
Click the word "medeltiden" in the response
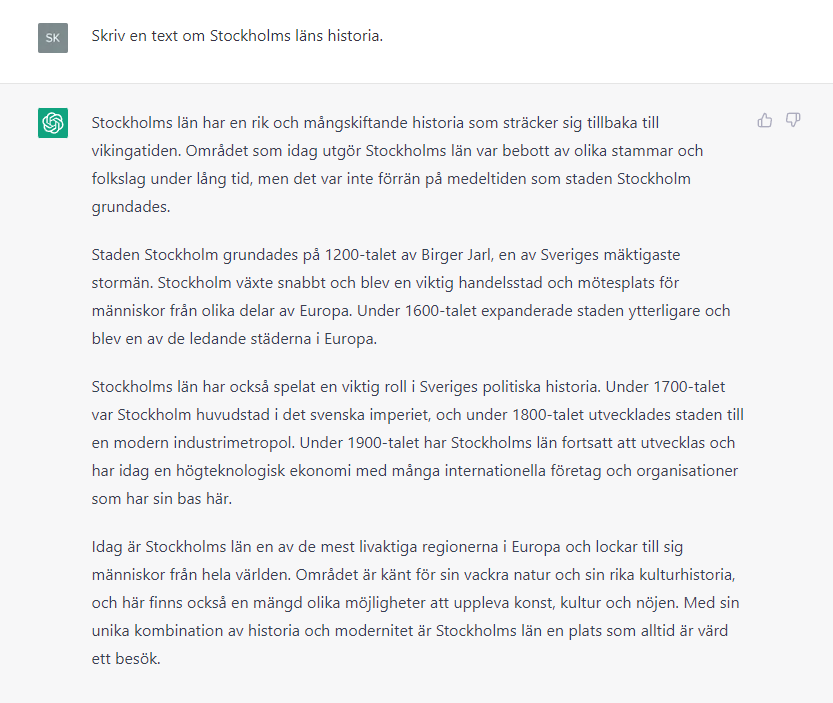[x=516, y=179]
